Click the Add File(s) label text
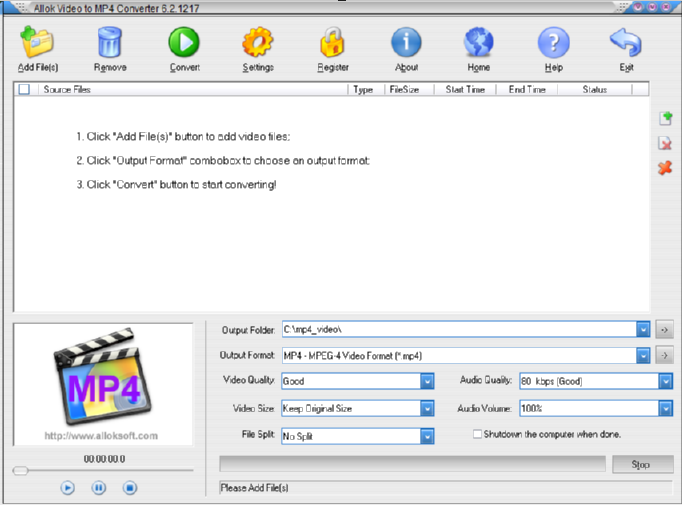This screenshot has width=682, height=505. [x=38, y=67]
